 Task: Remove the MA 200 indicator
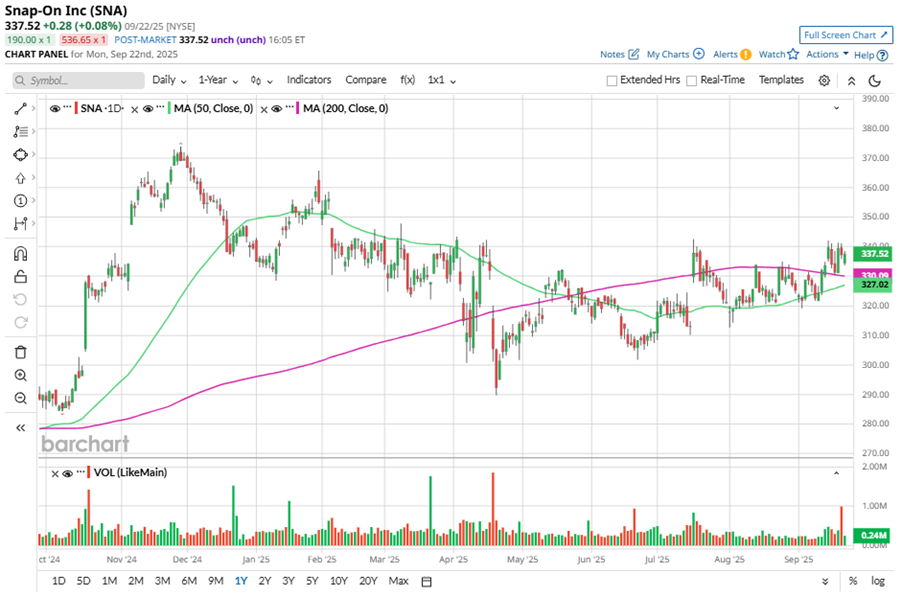click(x=264, y=109)
